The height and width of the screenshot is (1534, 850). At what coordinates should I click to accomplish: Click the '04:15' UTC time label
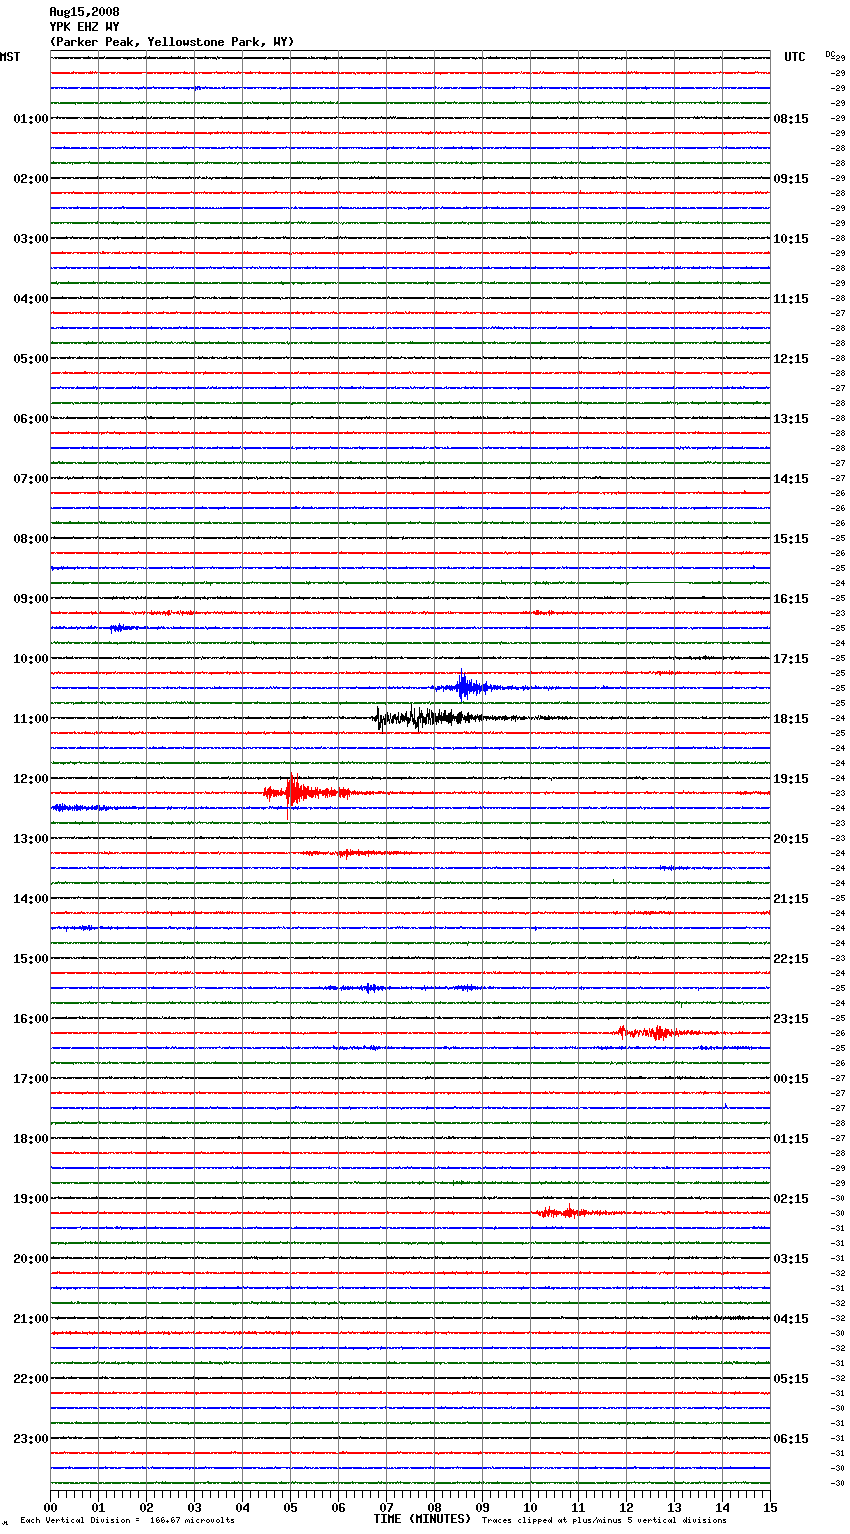pos(791,1319)
